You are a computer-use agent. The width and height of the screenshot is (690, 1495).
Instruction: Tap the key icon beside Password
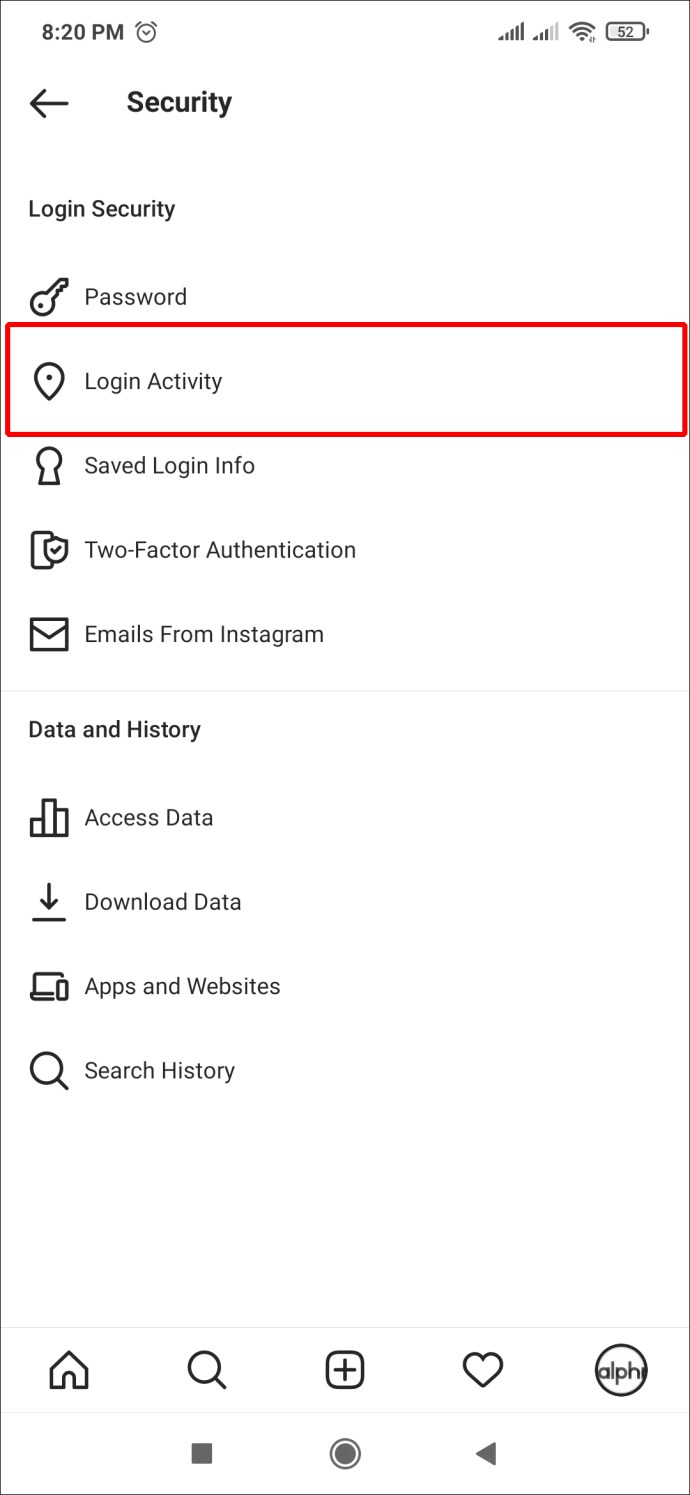[x=49, y=297]
